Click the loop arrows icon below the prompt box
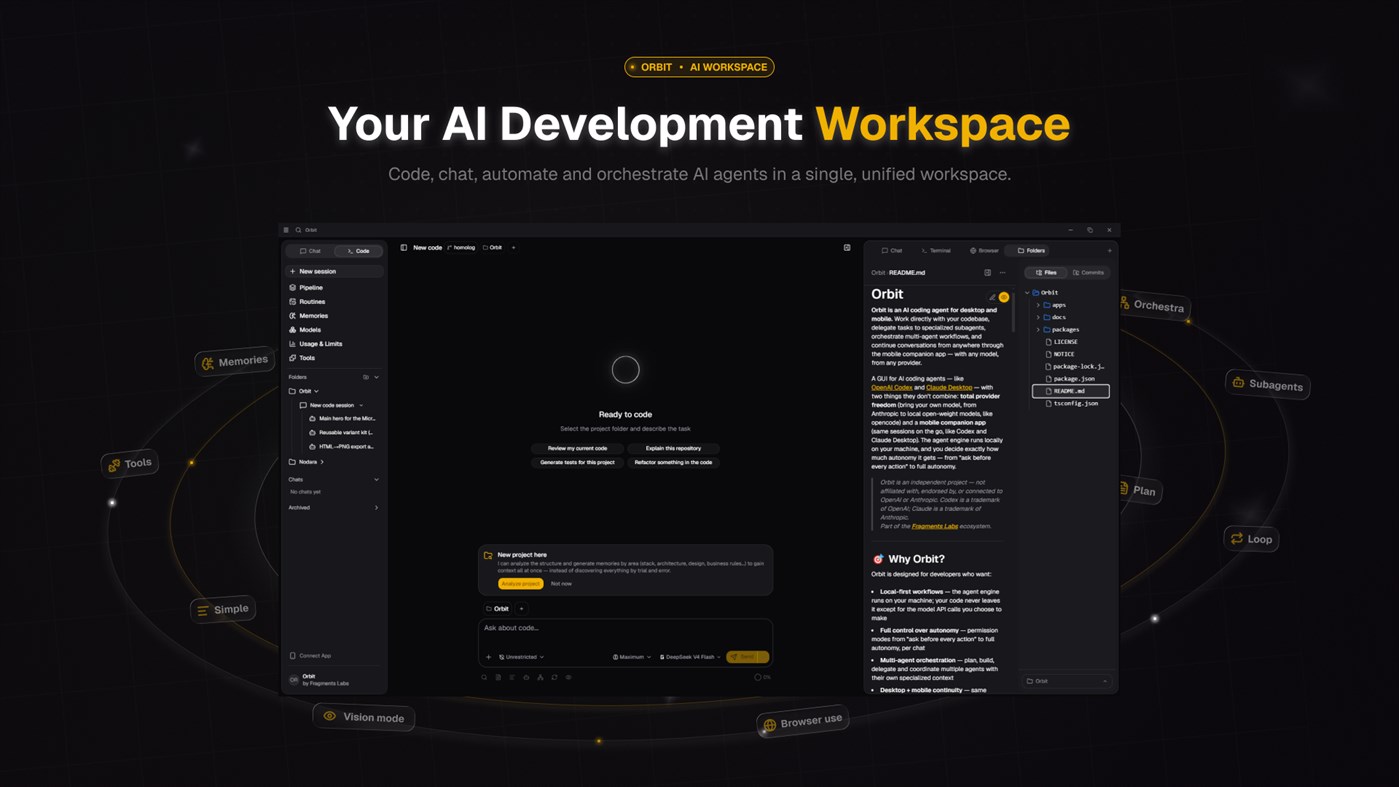The image size is (1399, 787). [554, 677]
